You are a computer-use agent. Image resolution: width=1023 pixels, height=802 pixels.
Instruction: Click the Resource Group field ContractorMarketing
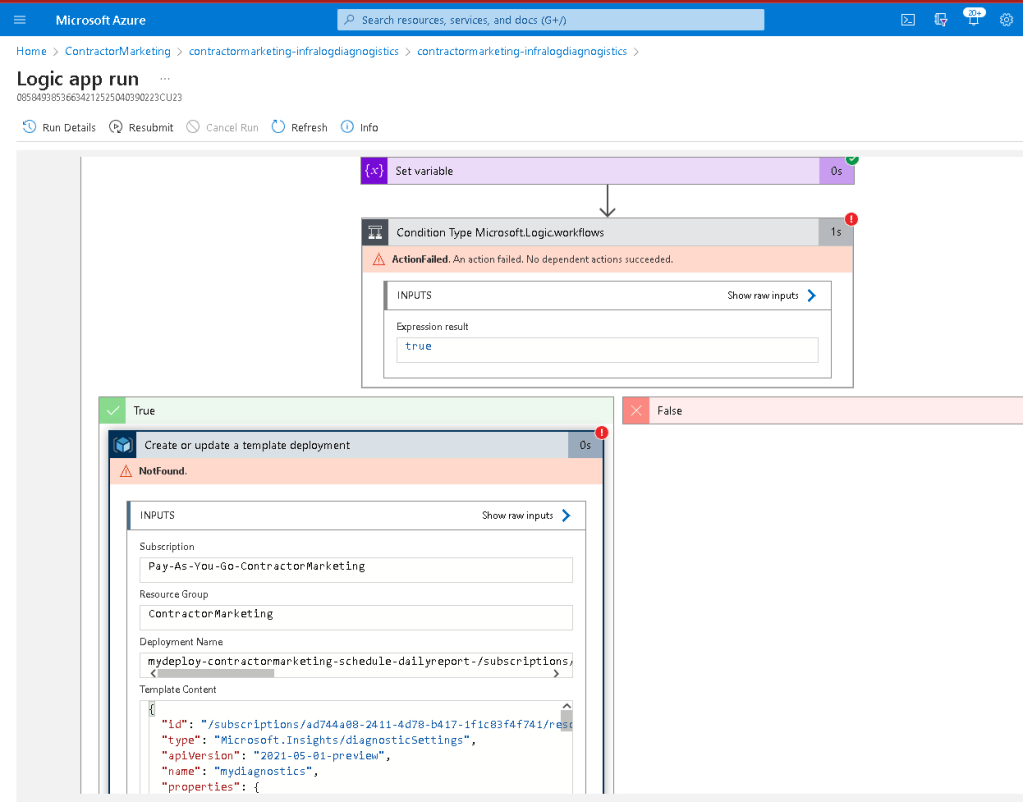tap(356, 617)
